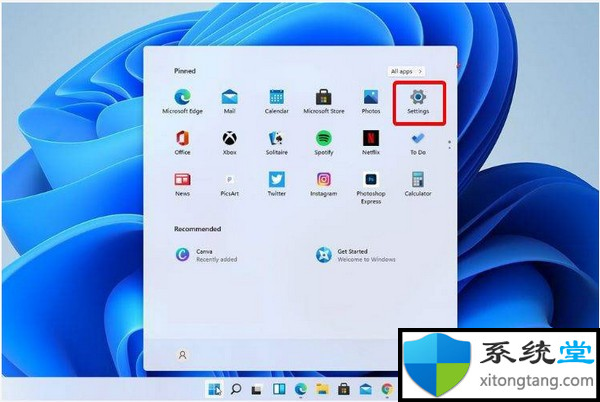Launch the Office app
The height and width of the screenshot is (402, 600).
coord(183,143)
